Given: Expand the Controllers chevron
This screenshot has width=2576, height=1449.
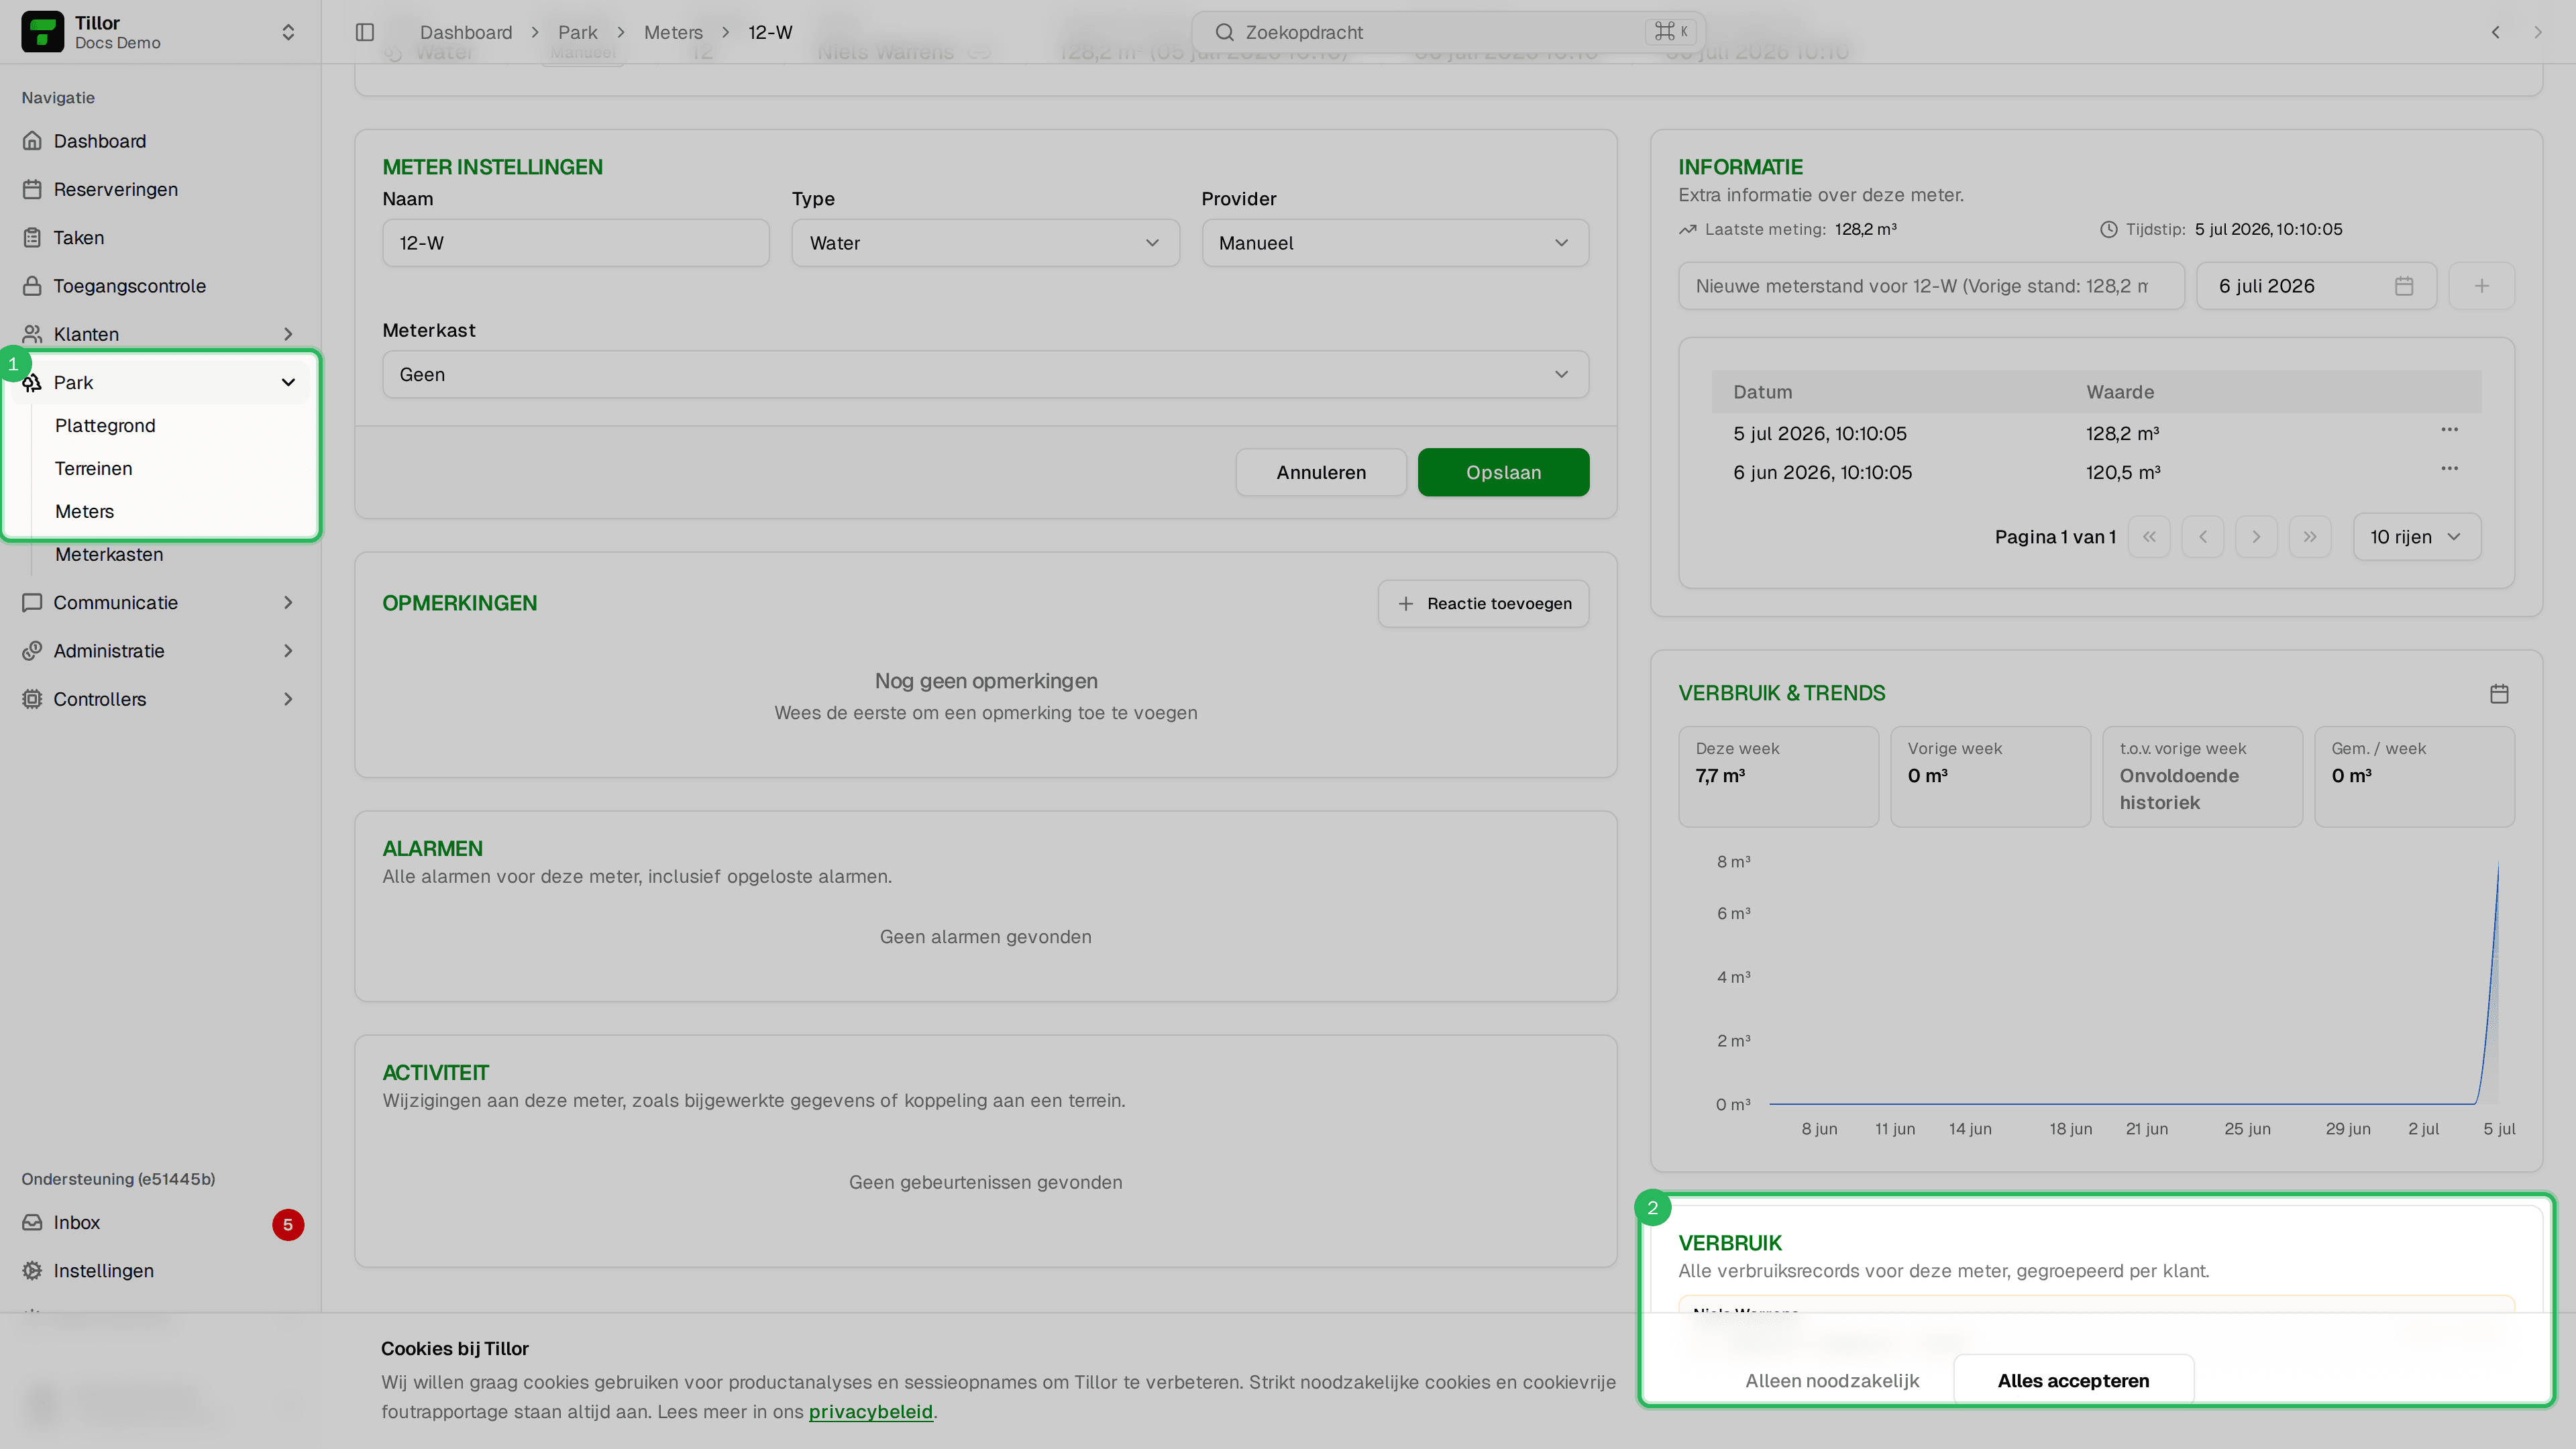Looking at the screenshot, I should tap(288, 699).
